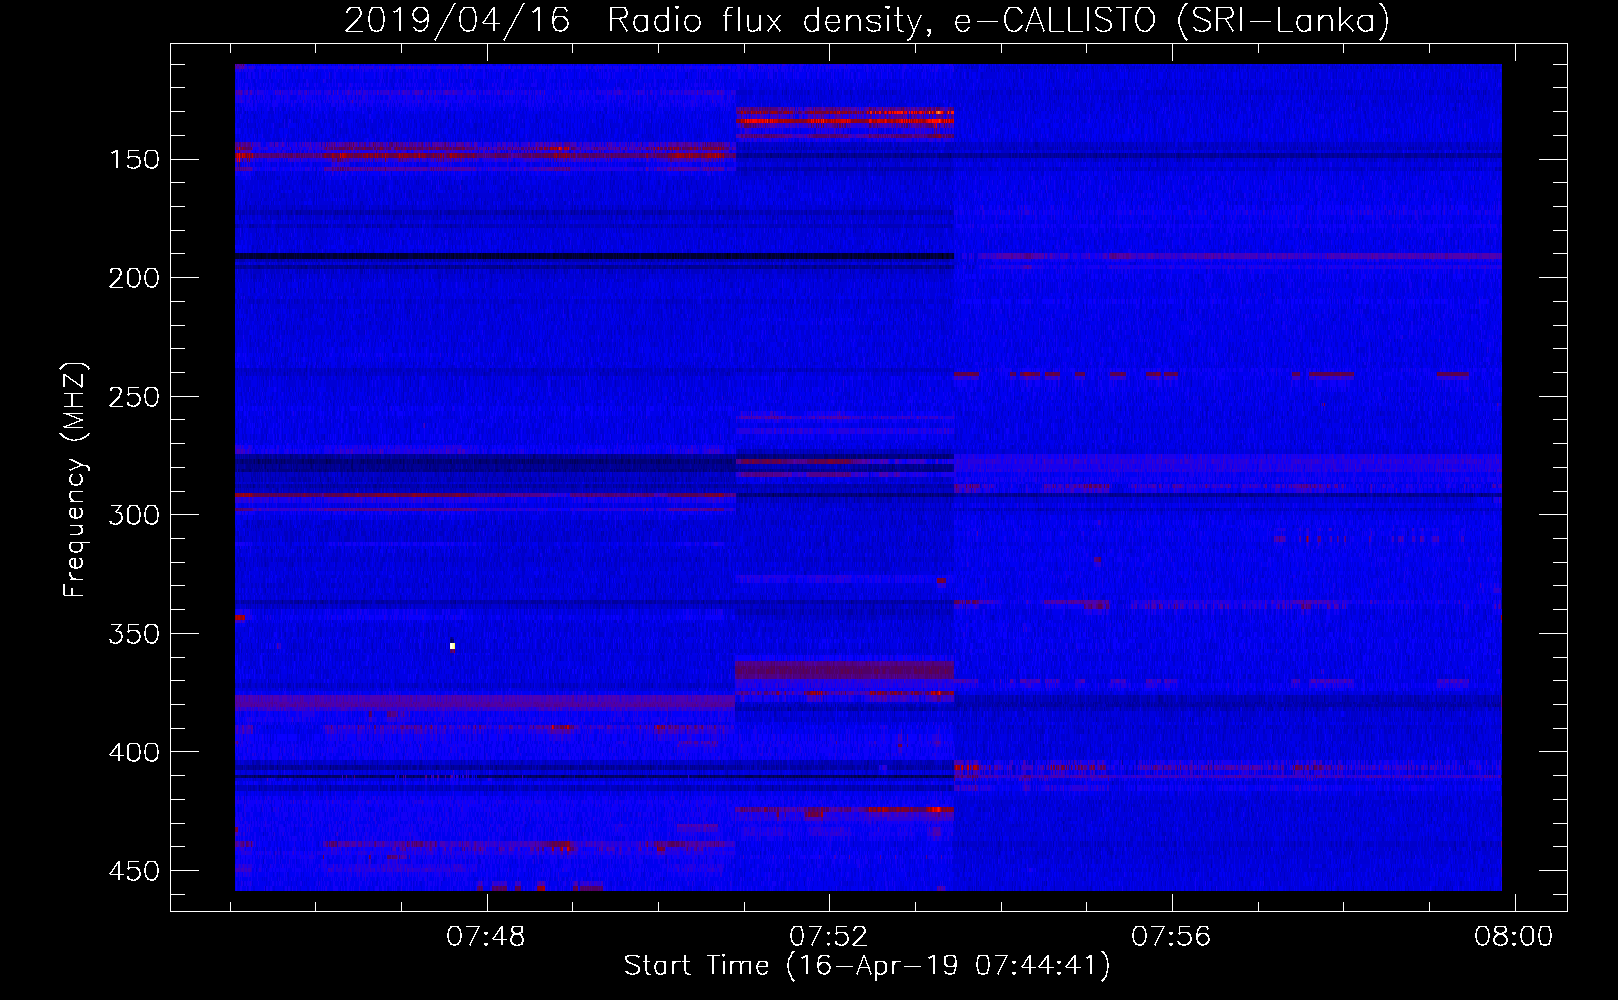The width and height of the screenshot is (1618, 1000).
Task: Click the 450 frequency tick label
Action: pos(134,871)
